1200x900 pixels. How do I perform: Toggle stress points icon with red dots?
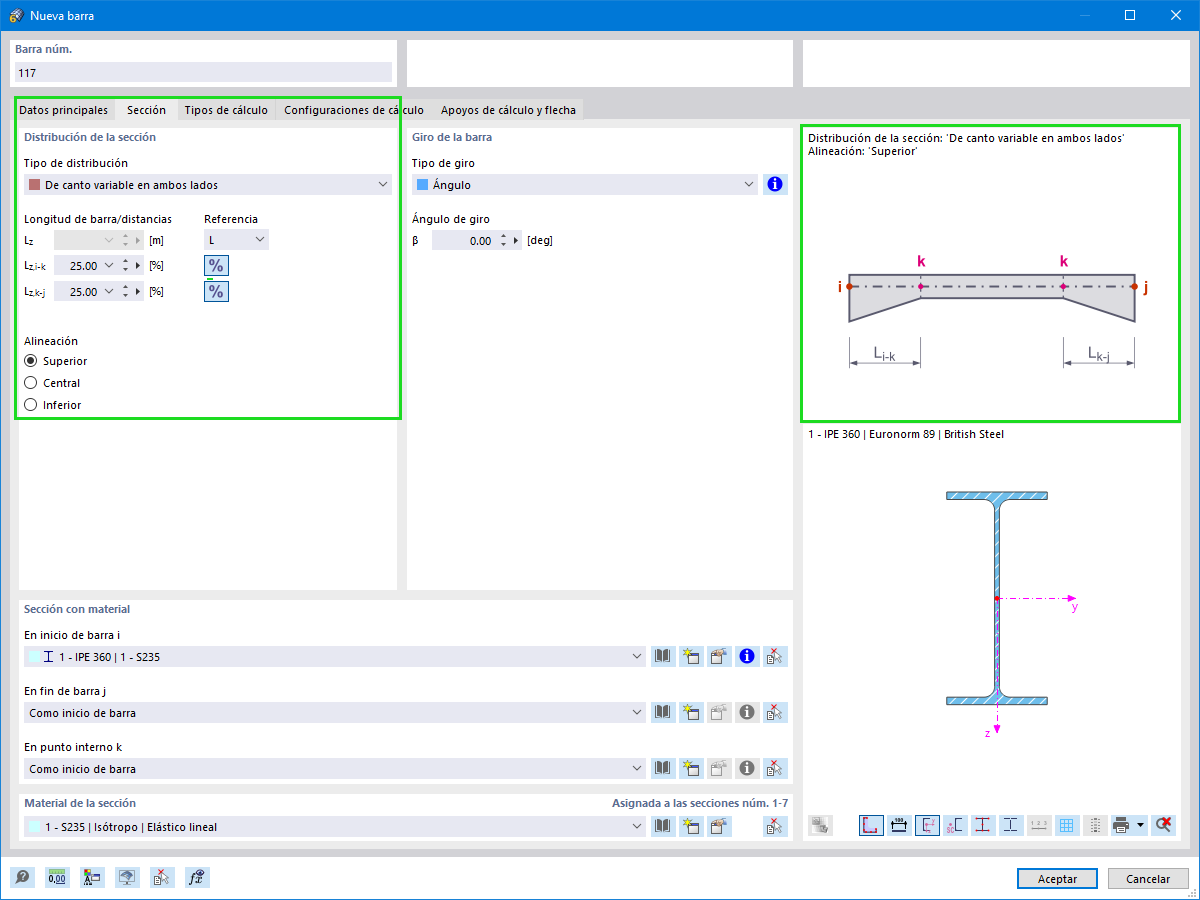coord(983,825)
